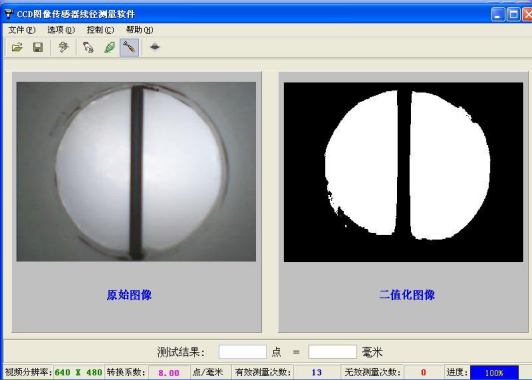Click the dark diamond-shaped toolbar icon
Screen dimensions: 532x380
coord(155,46)
